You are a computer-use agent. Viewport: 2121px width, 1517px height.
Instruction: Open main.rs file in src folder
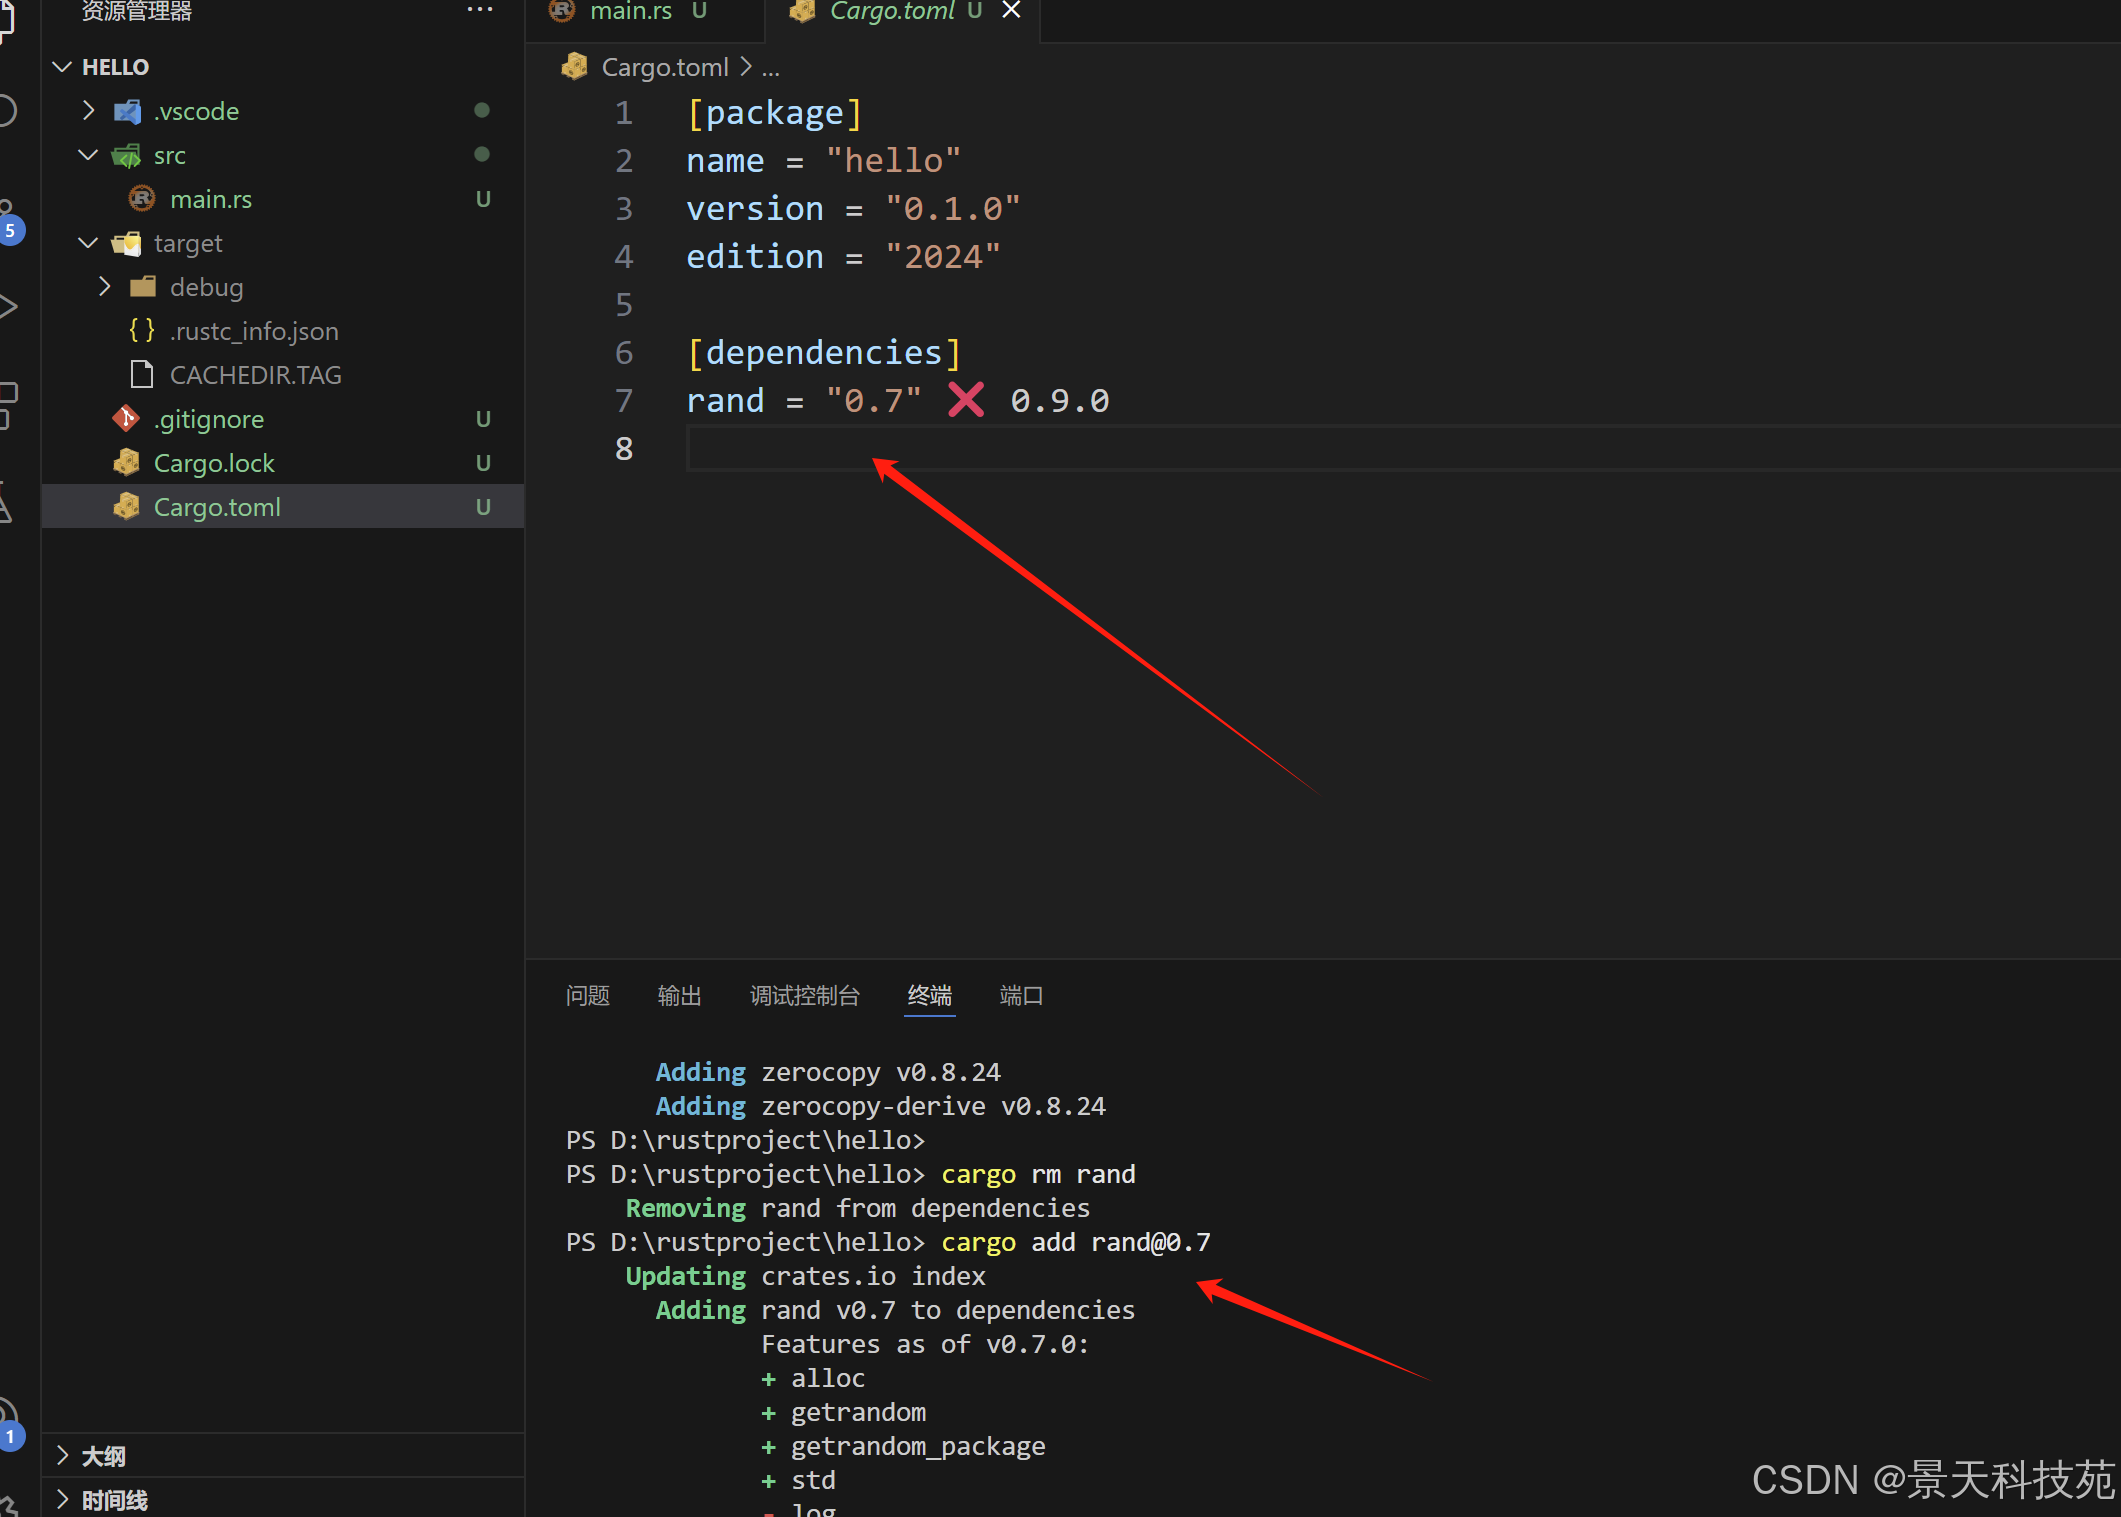click(x=210, y=199)
